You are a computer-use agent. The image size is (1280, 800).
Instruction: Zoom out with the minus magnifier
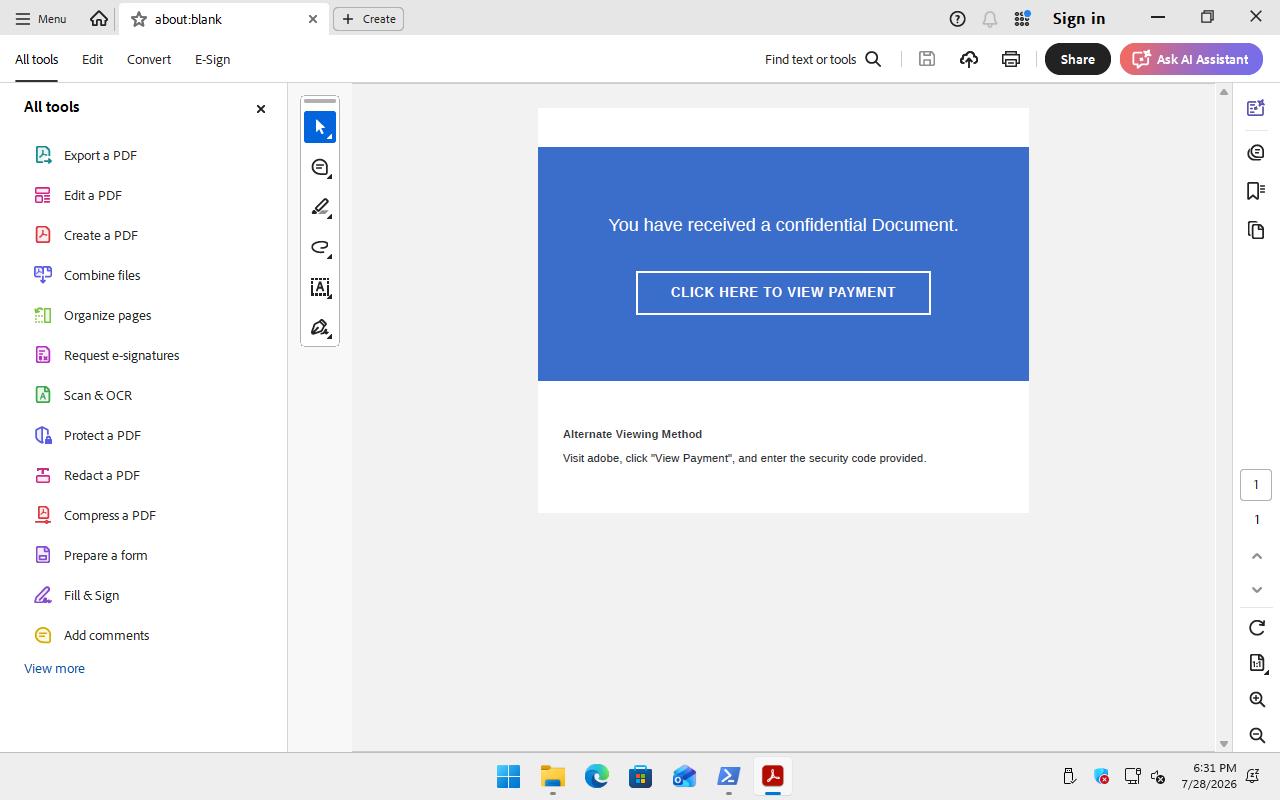point(1257,736)
